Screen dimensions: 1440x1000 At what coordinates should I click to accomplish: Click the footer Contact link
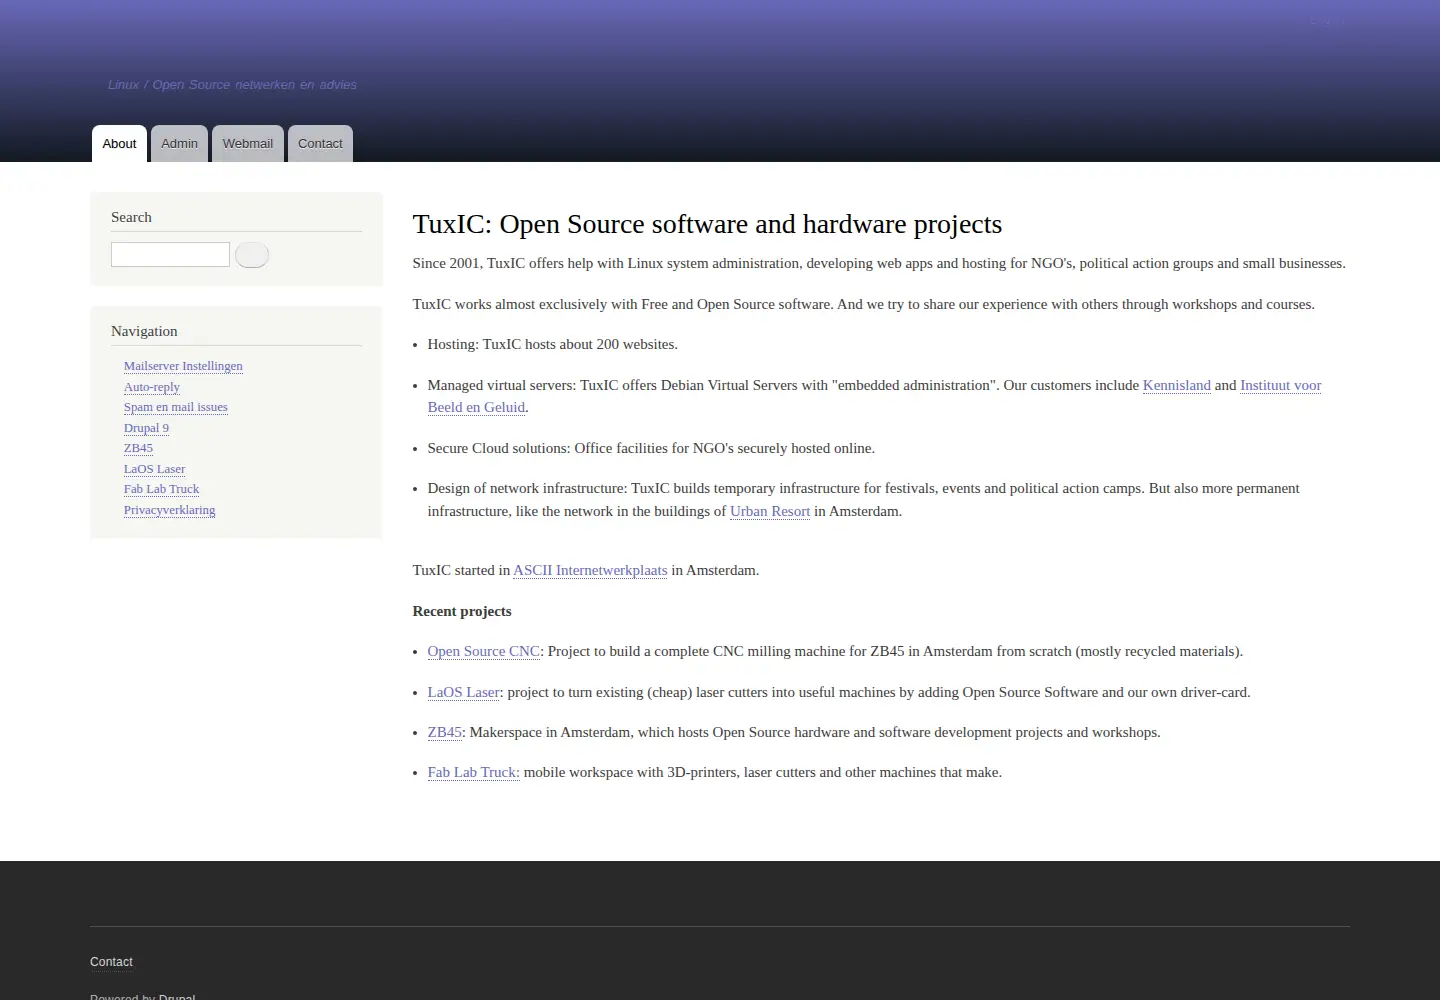click(x=111, y=962)
